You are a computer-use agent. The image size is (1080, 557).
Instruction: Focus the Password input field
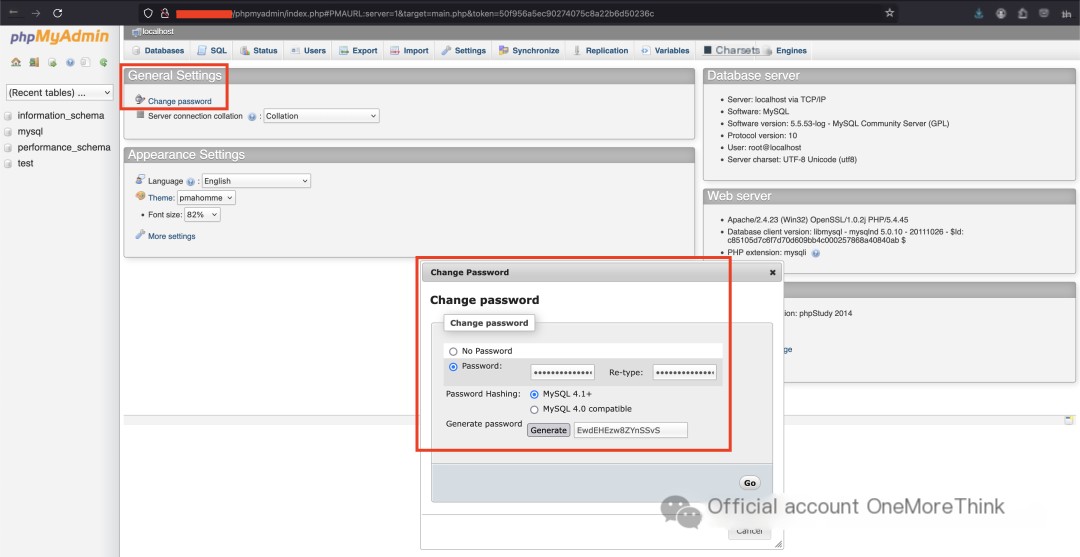click(x=562, y=372)
